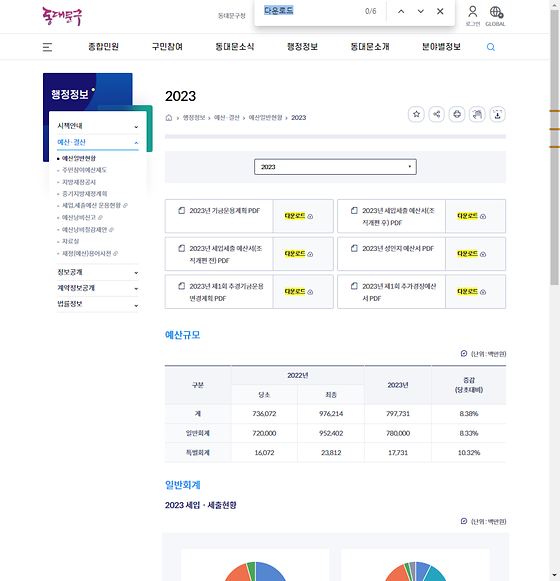560x581 pixels.
Task: Click the page download icon button
Action: (497, 114)
